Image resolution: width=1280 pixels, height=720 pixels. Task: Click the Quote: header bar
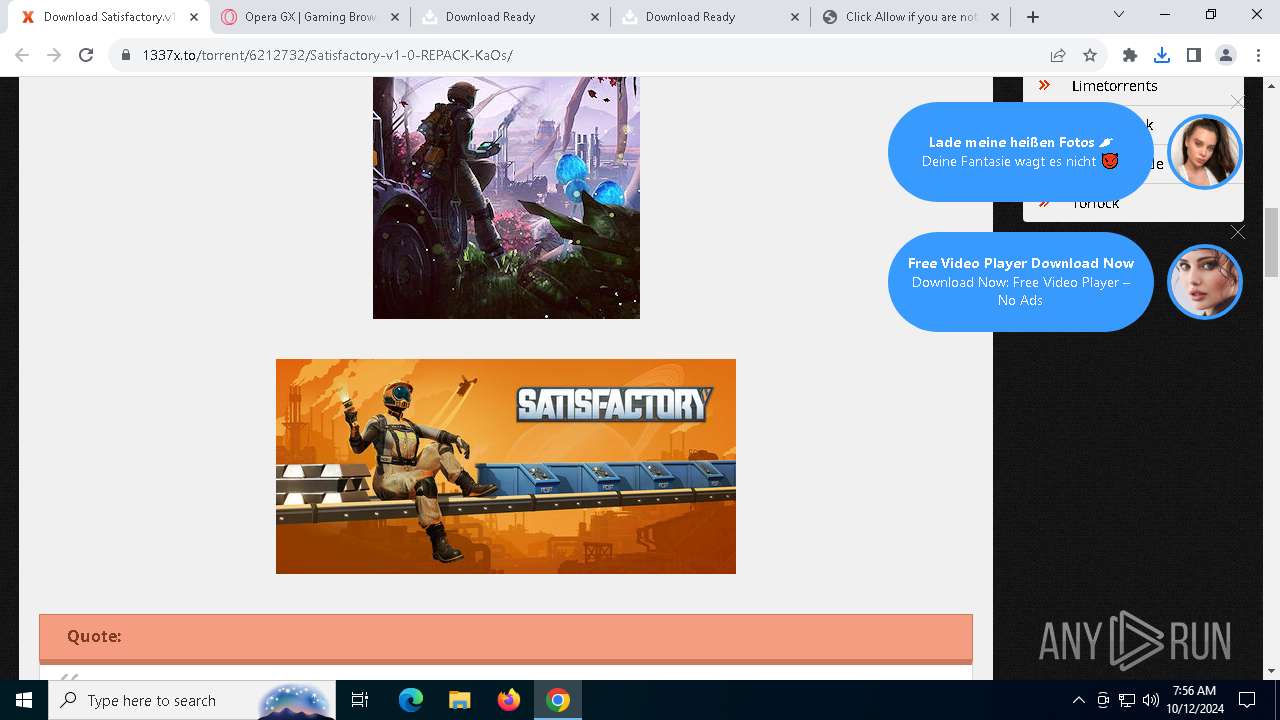[506, 637]
